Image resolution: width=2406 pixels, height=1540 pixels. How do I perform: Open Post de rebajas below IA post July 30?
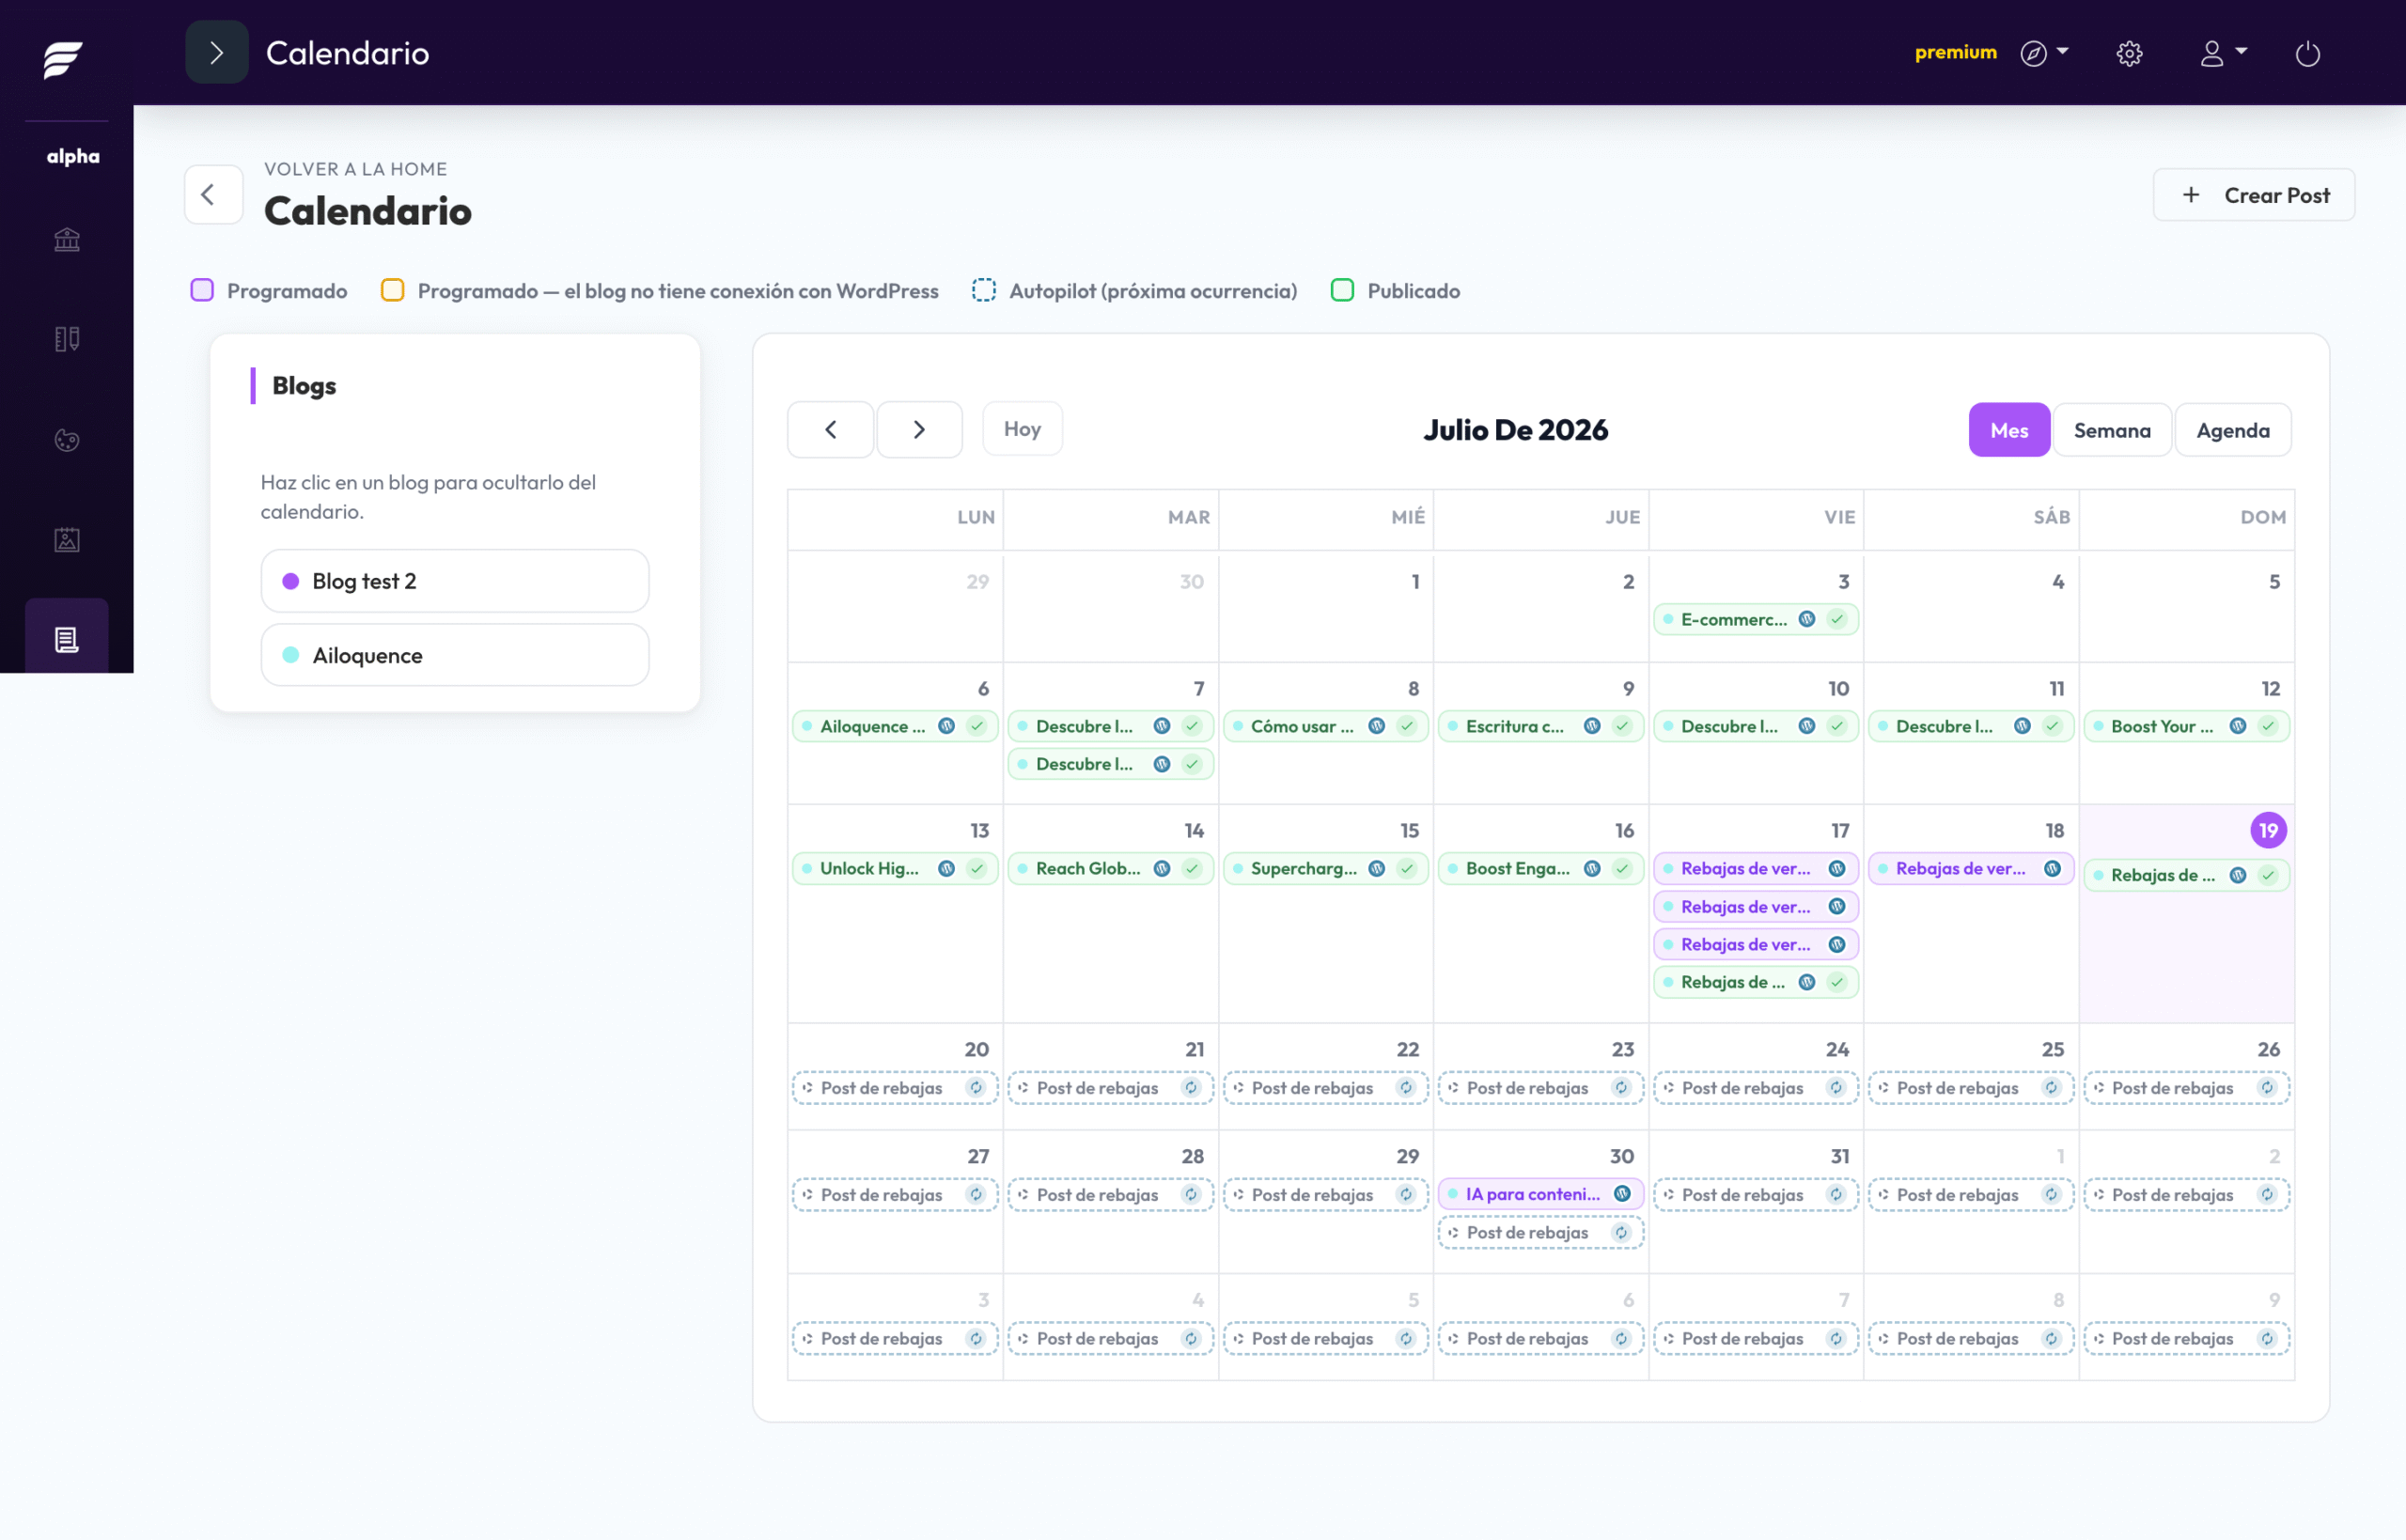point(1540,1233)
